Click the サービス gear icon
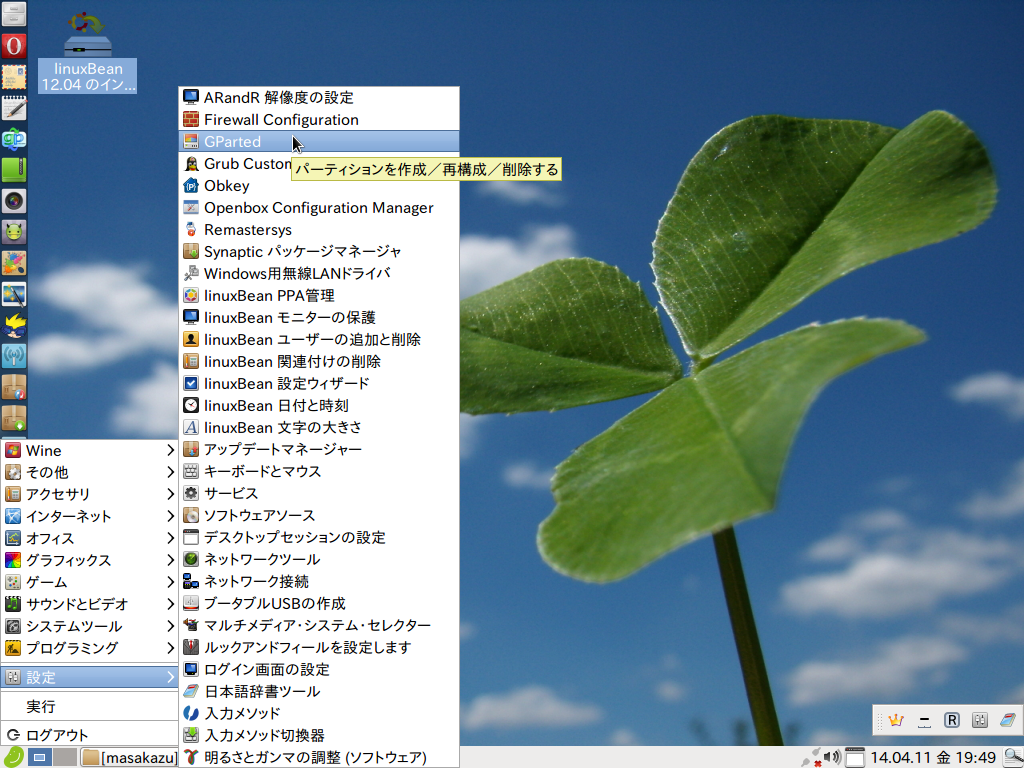This screenshot has width=1024, height=768. pyautogui.click(x=191, y=493)
